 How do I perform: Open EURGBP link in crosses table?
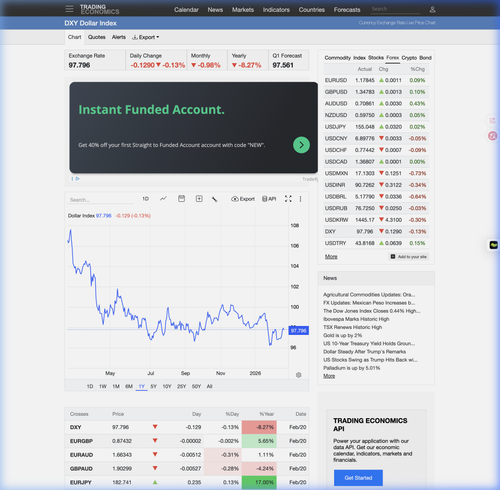click(81, 441)
